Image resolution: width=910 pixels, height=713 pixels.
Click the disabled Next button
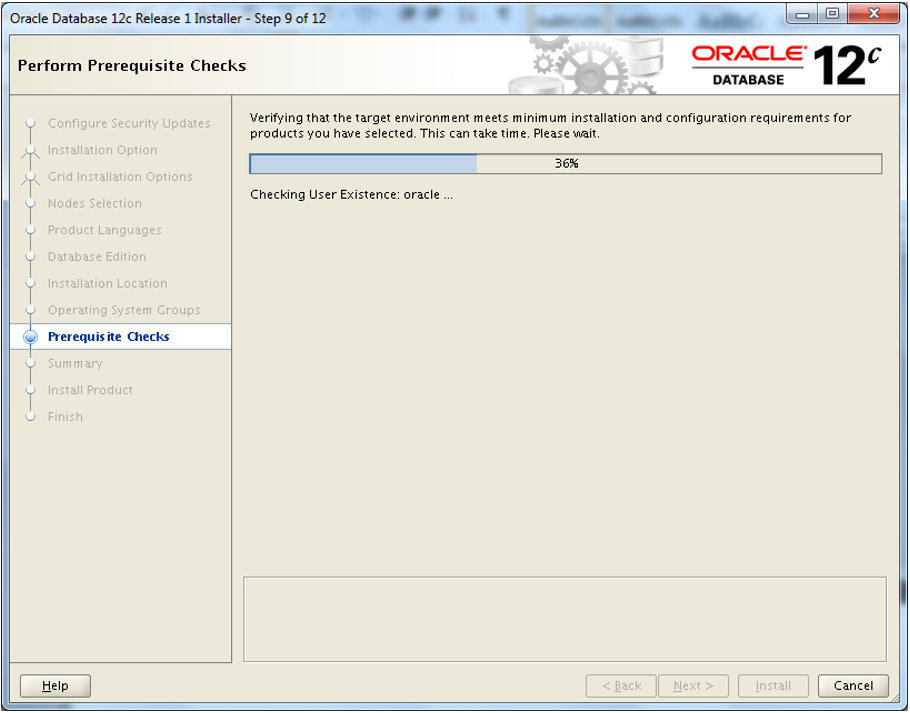[x=693, y=685]
